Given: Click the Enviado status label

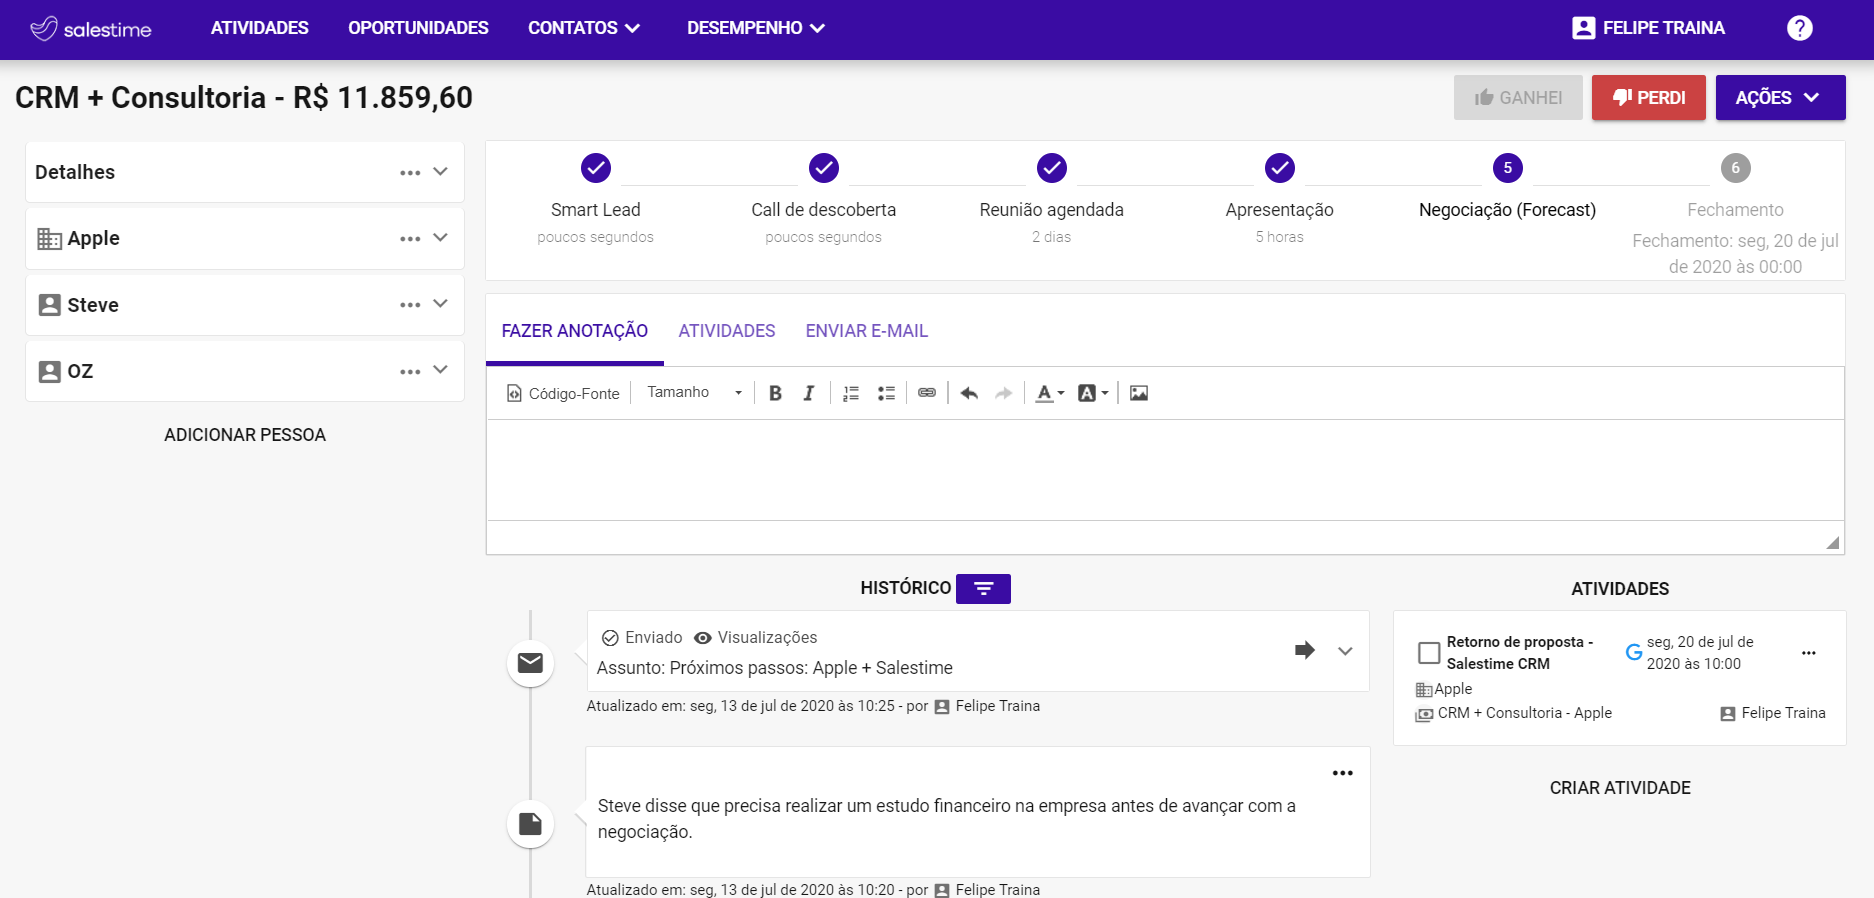Looking at the screenshot, I should [x=654, y=638].
